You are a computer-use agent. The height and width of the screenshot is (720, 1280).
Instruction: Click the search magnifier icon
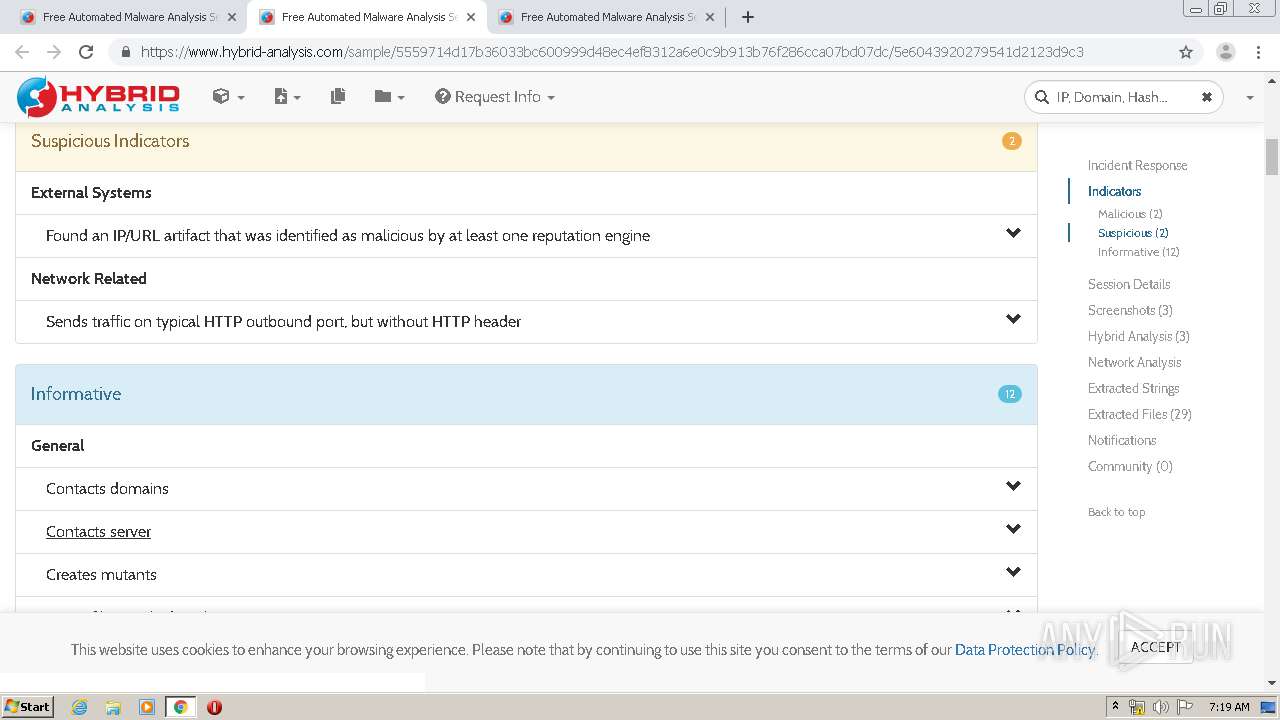[1042, 97]
